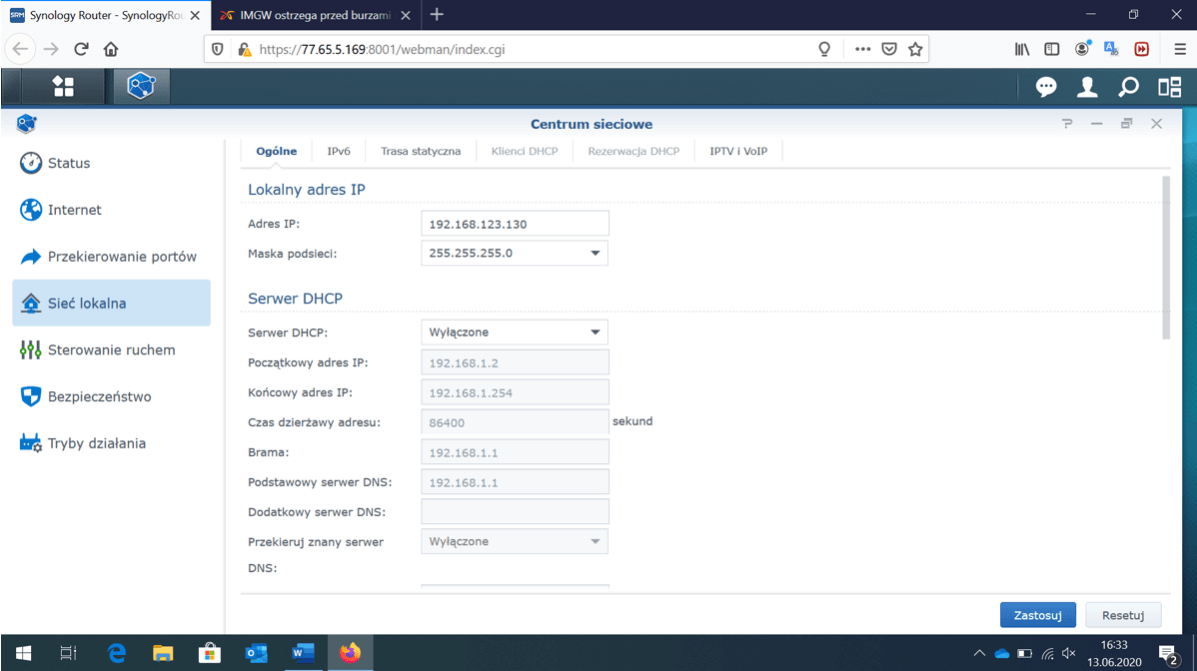Click the Zastosuj button
1197x671 pixels.
coord(1037,615)
